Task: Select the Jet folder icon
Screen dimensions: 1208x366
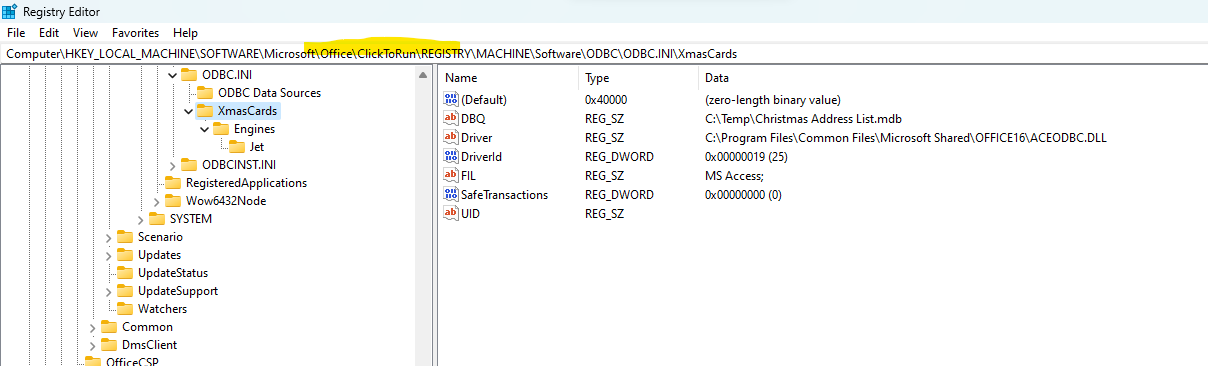Action: coord(237,147)
